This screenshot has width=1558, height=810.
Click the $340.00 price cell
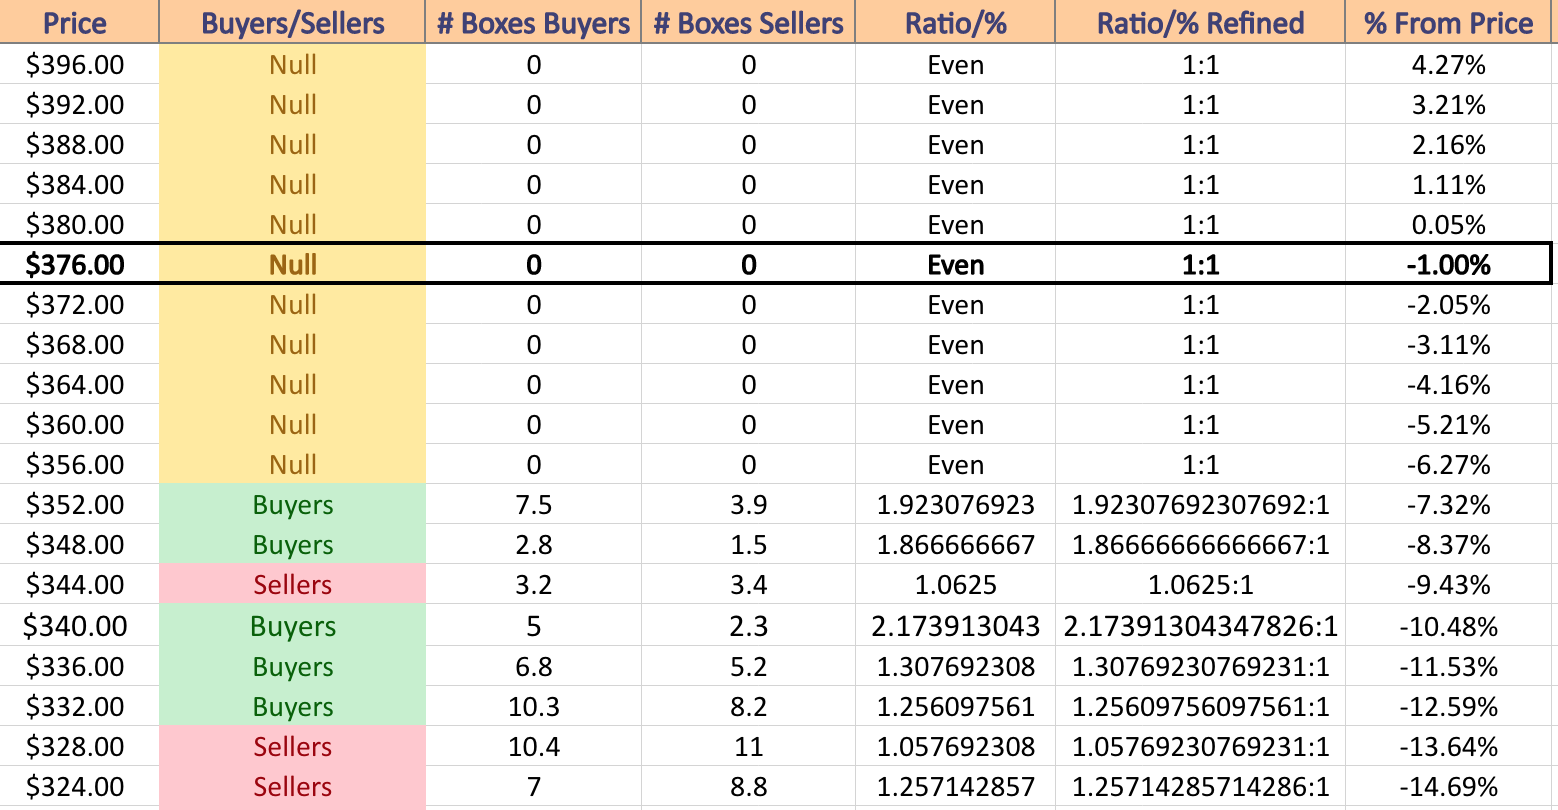(x=79, y=627)
